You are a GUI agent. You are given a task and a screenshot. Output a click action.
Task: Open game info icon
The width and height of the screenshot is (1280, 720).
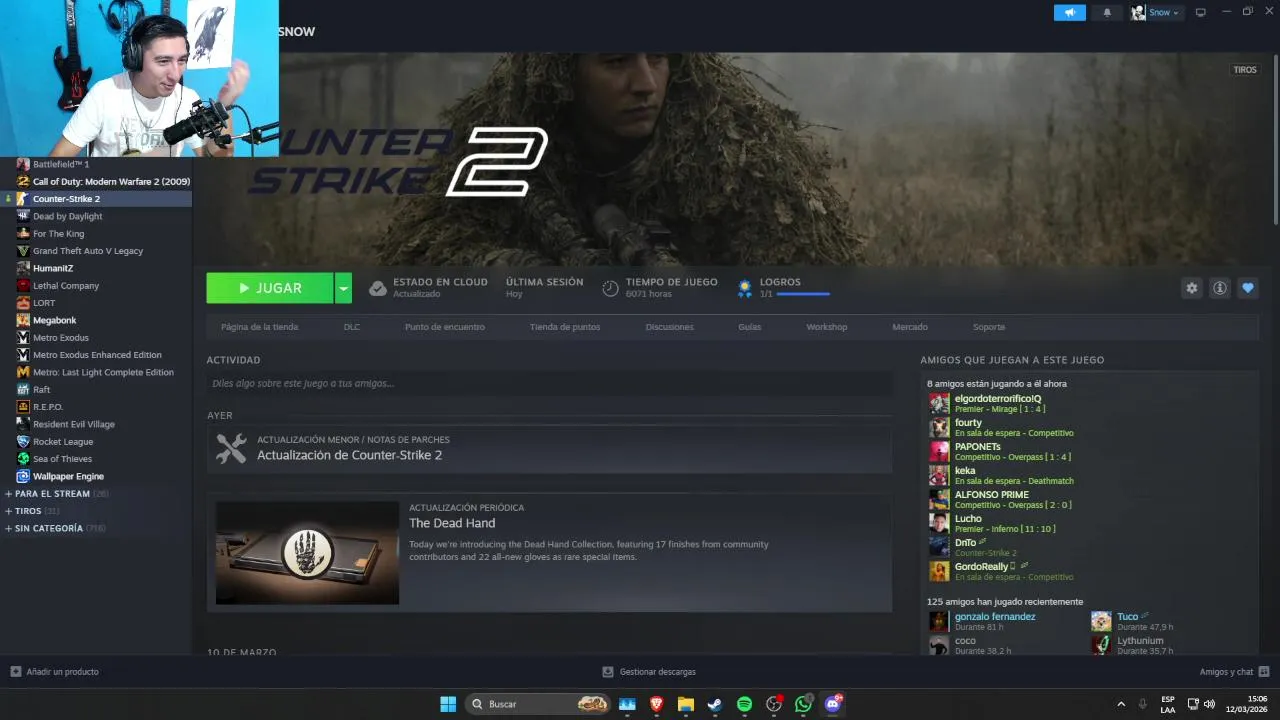tap(1220, 288)
